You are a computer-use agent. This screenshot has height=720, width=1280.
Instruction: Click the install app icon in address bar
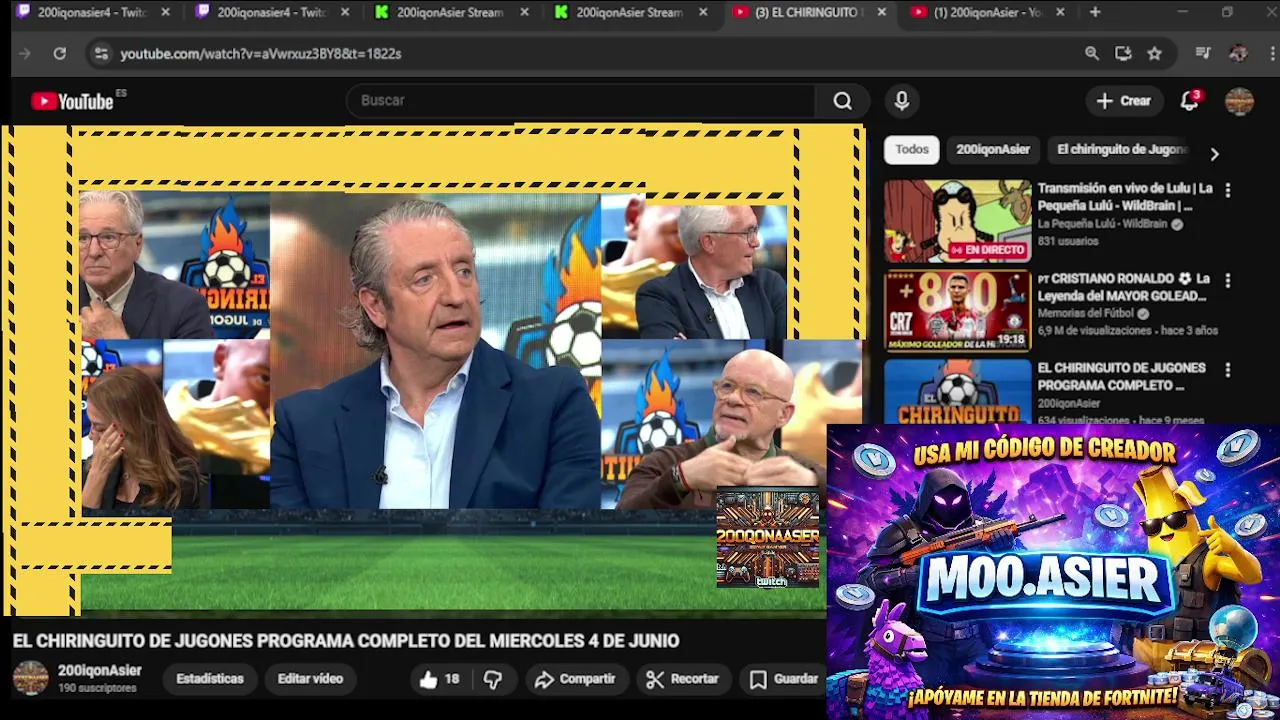(x=1123, y=54)
